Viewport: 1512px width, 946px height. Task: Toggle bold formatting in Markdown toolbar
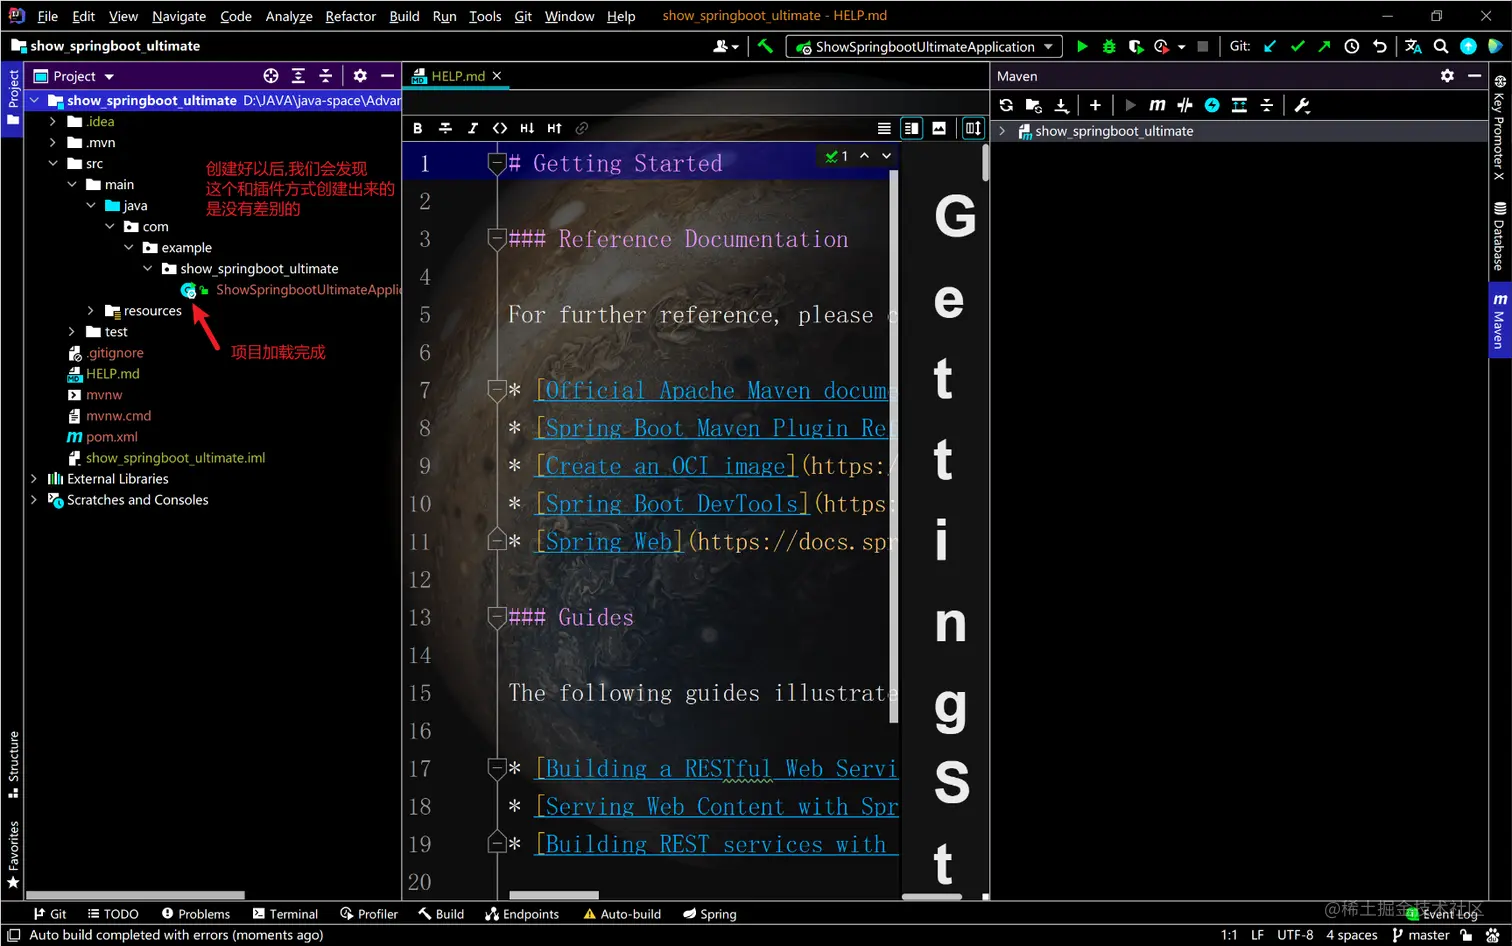418,128
